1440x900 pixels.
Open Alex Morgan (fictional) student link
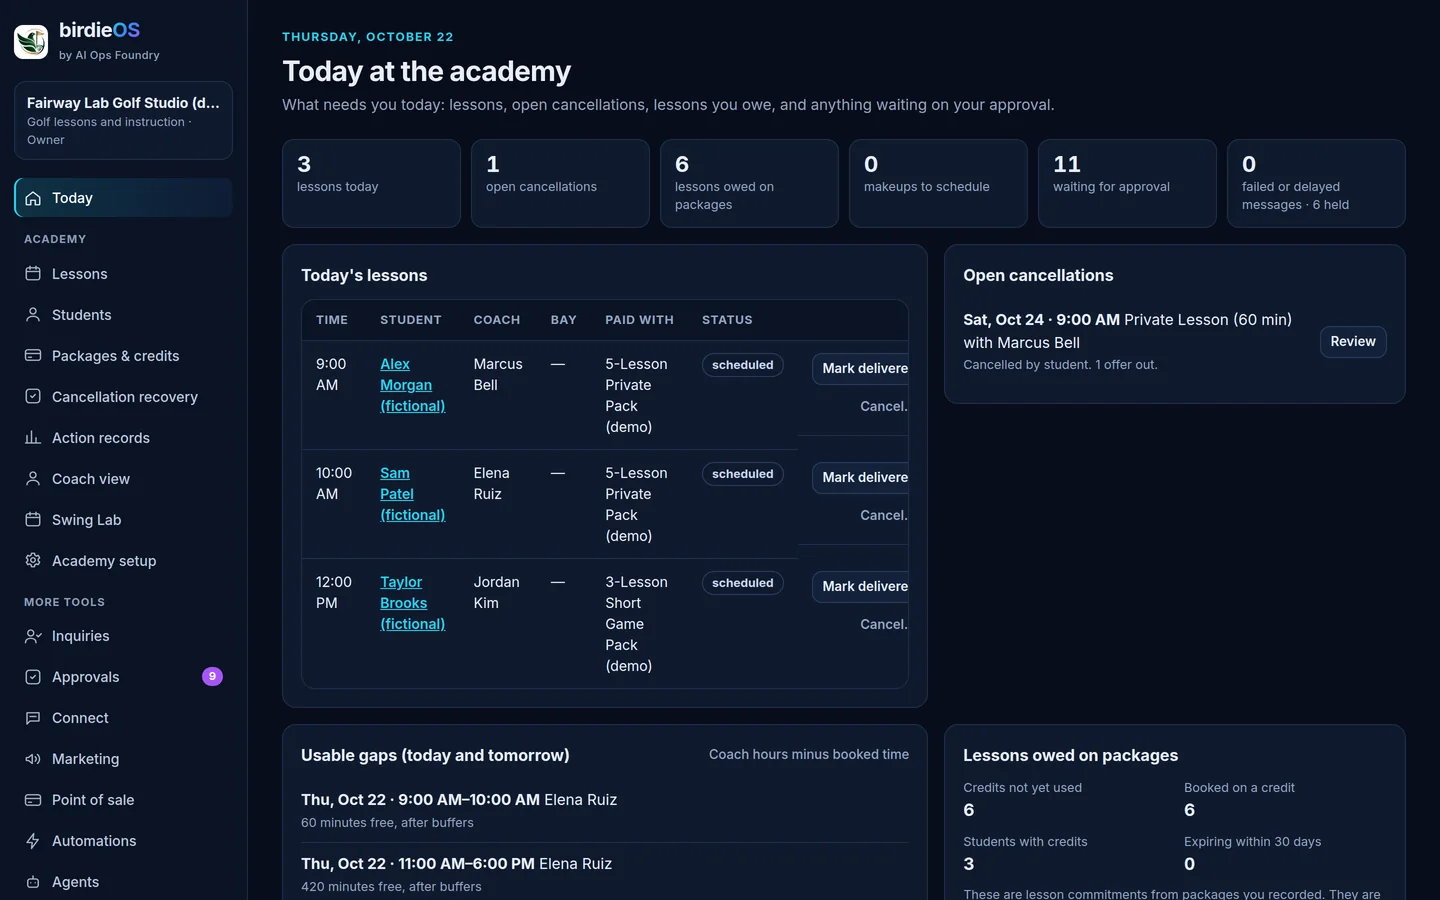coord(412,385)
